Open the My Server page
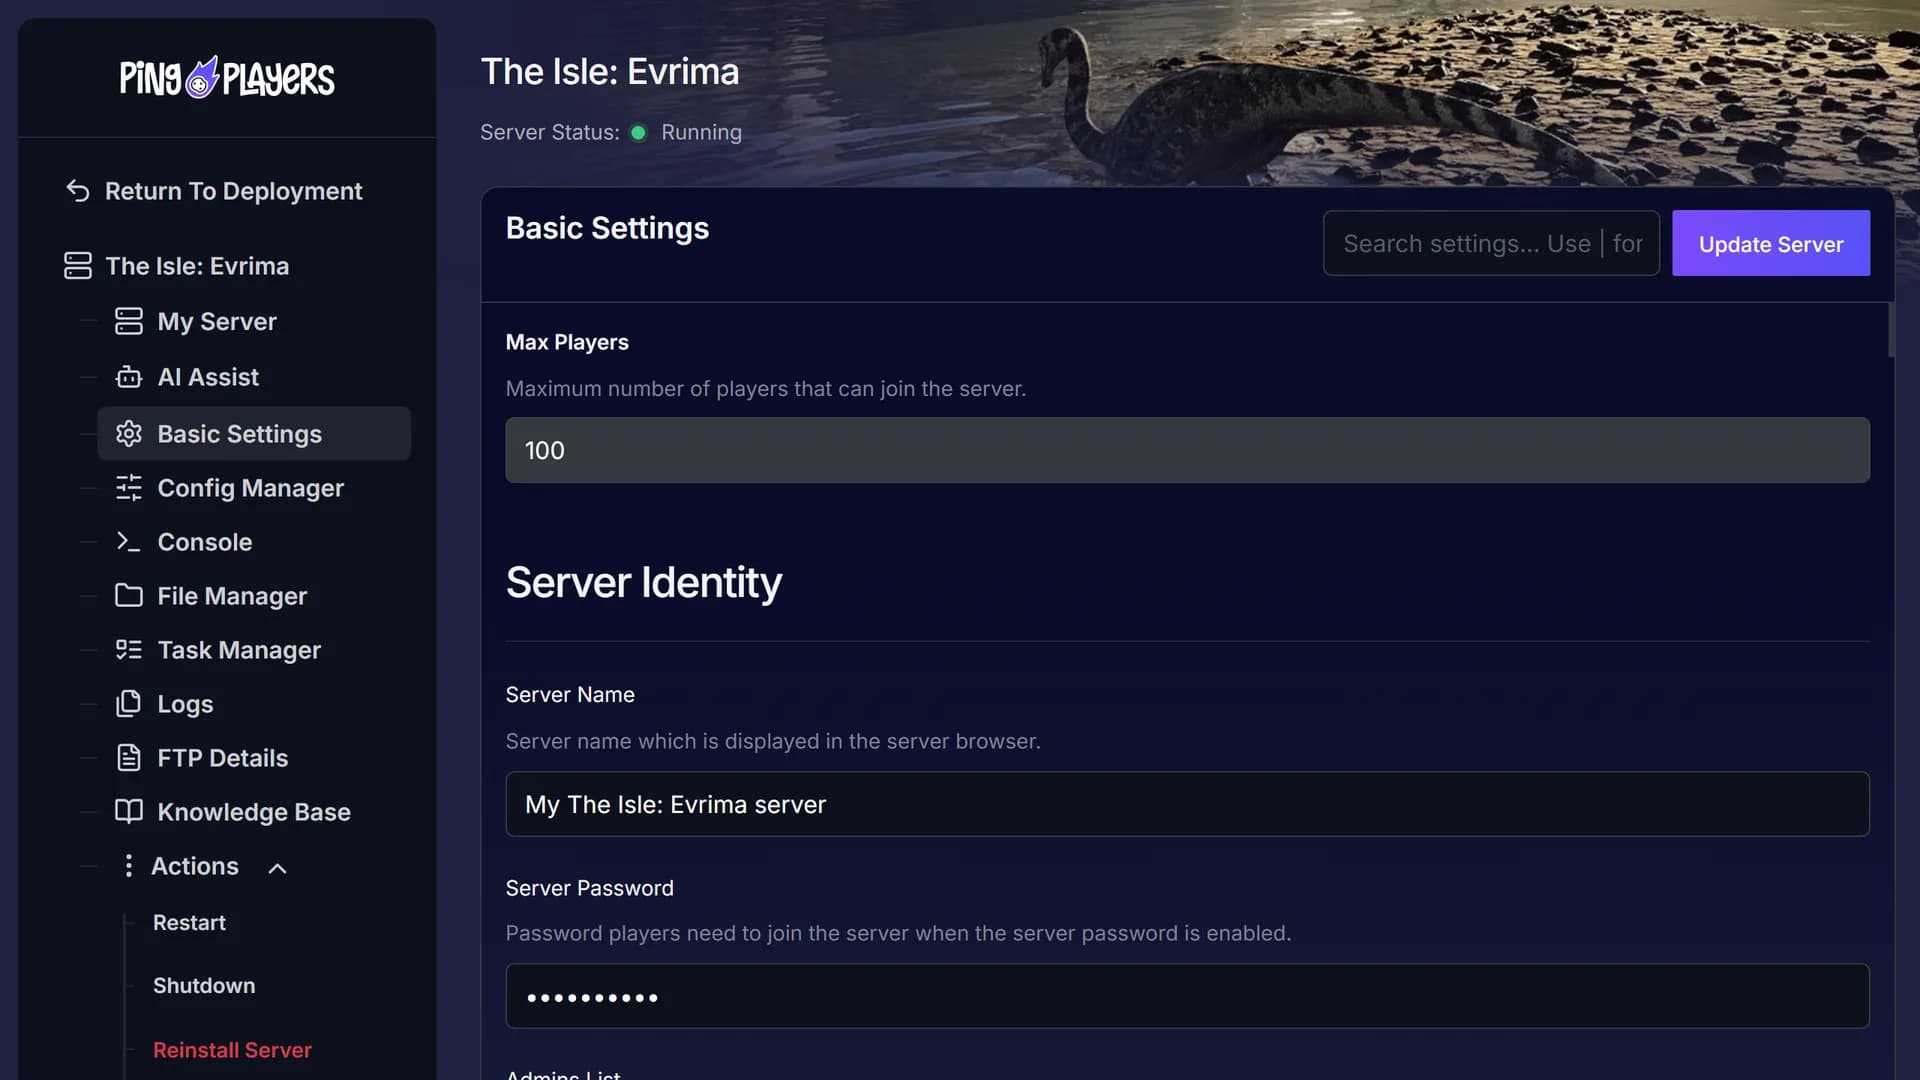This screenshot has width=1920, height=1080. [216, 321]
